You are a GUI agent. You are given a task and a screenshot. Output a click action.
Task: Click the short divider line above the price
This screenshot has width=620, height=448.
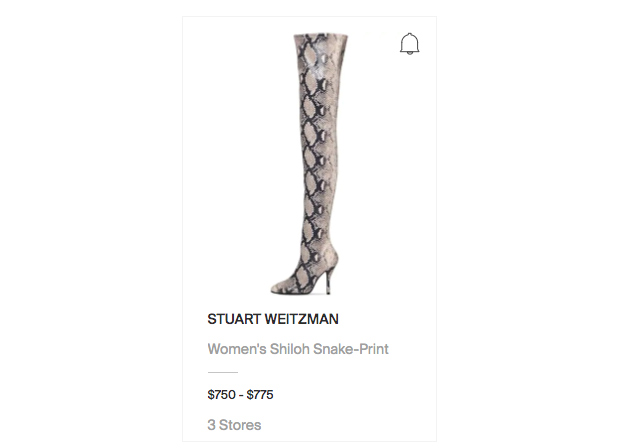[x=223, y=372]
